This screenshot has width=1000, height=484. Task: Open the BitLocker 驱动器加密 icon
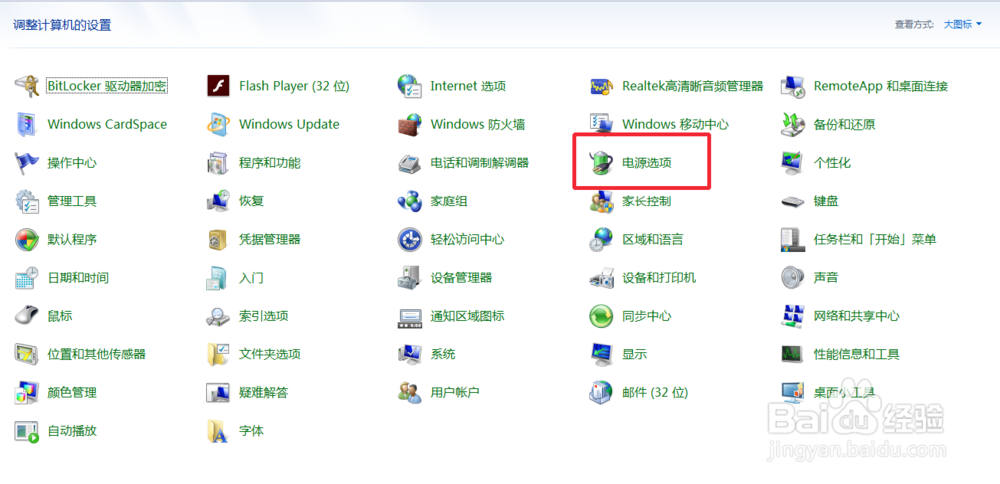coord(27,86)
